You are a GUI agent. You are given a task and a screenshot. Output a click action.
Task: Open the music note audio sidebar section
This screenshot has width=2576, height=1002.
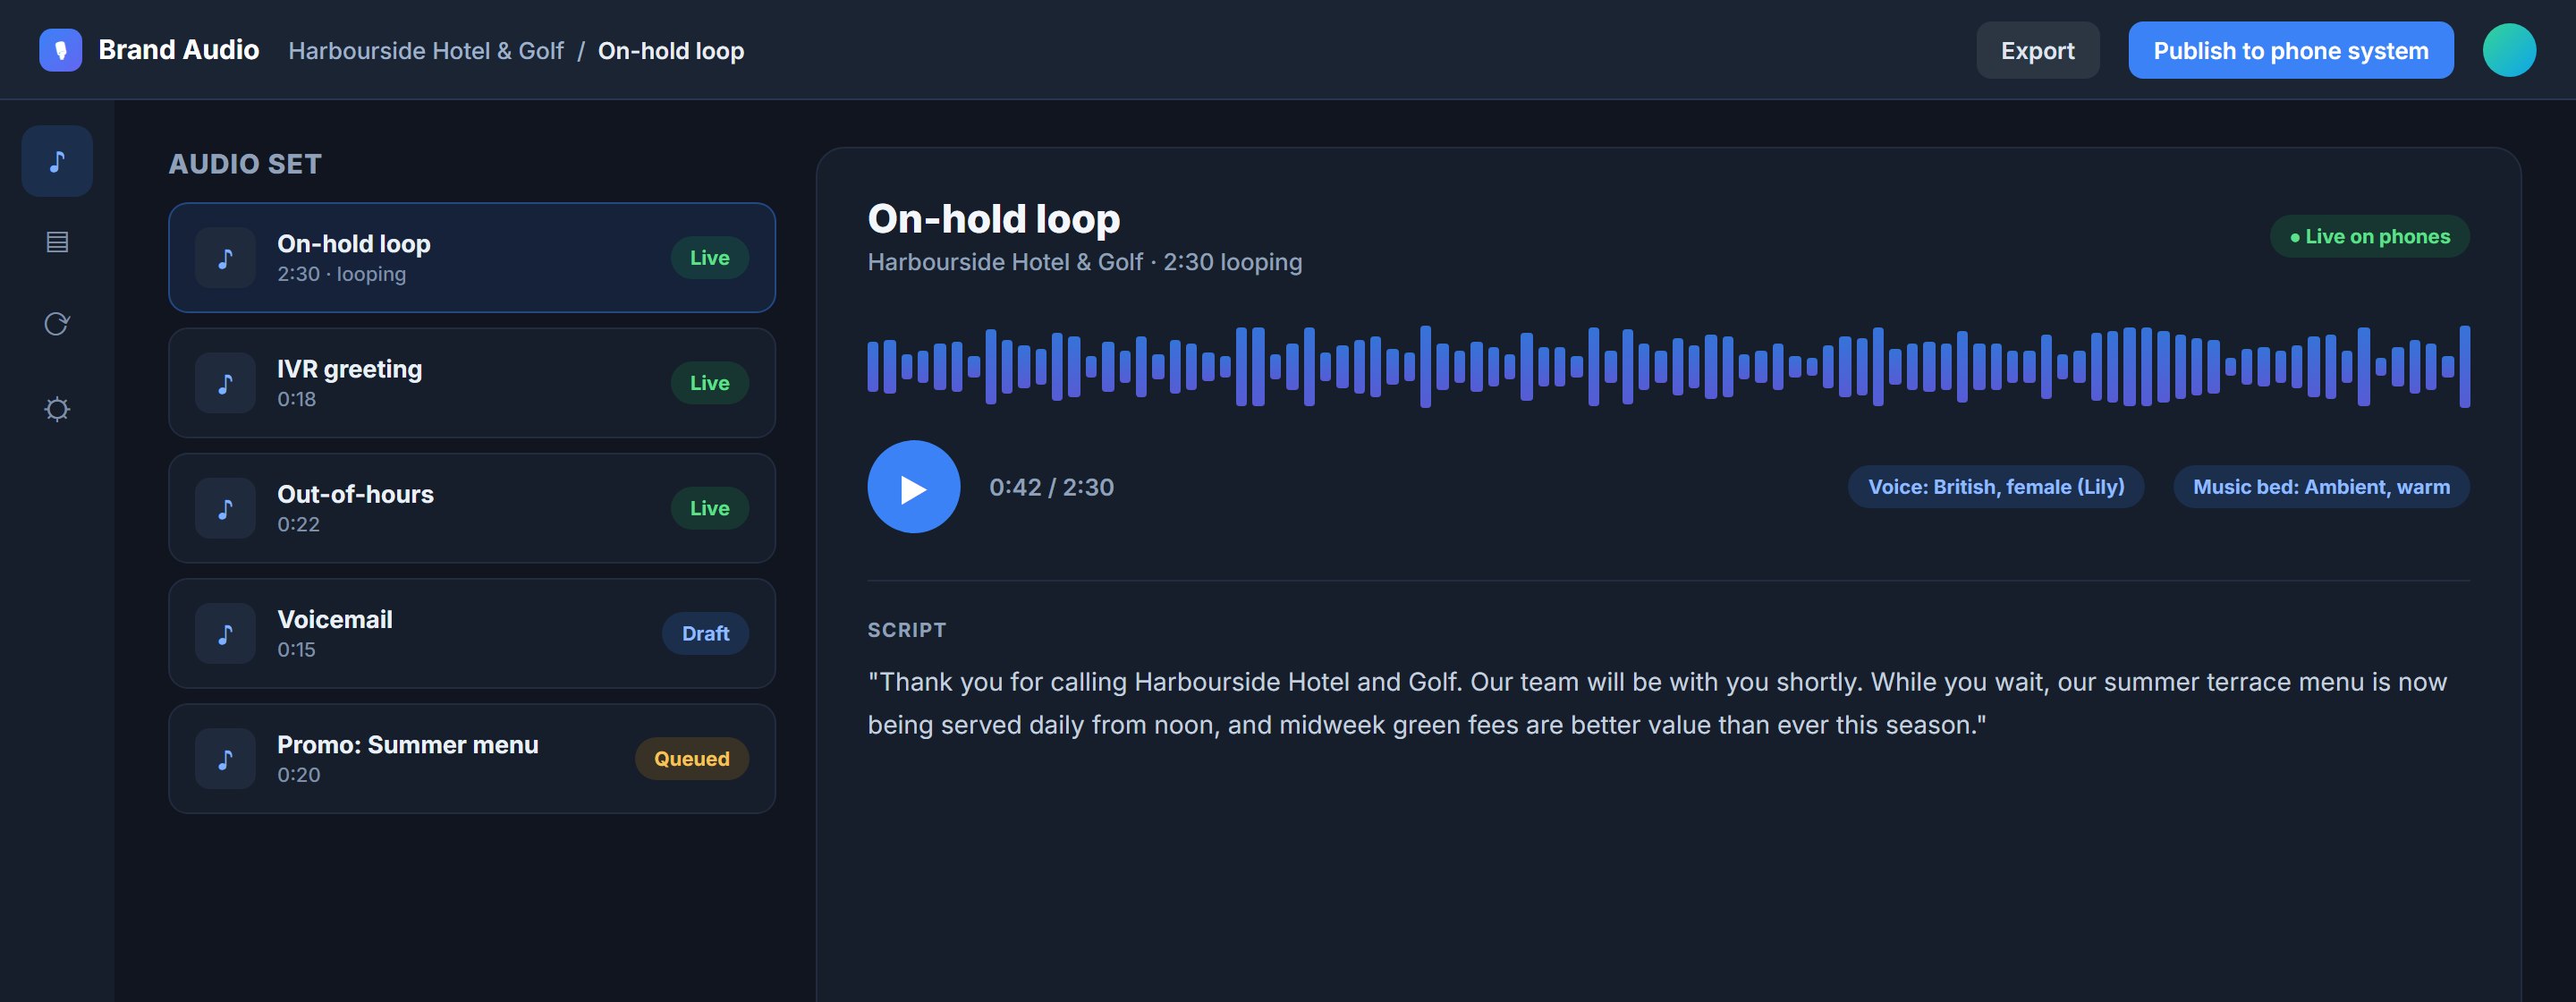pos(57,161)
